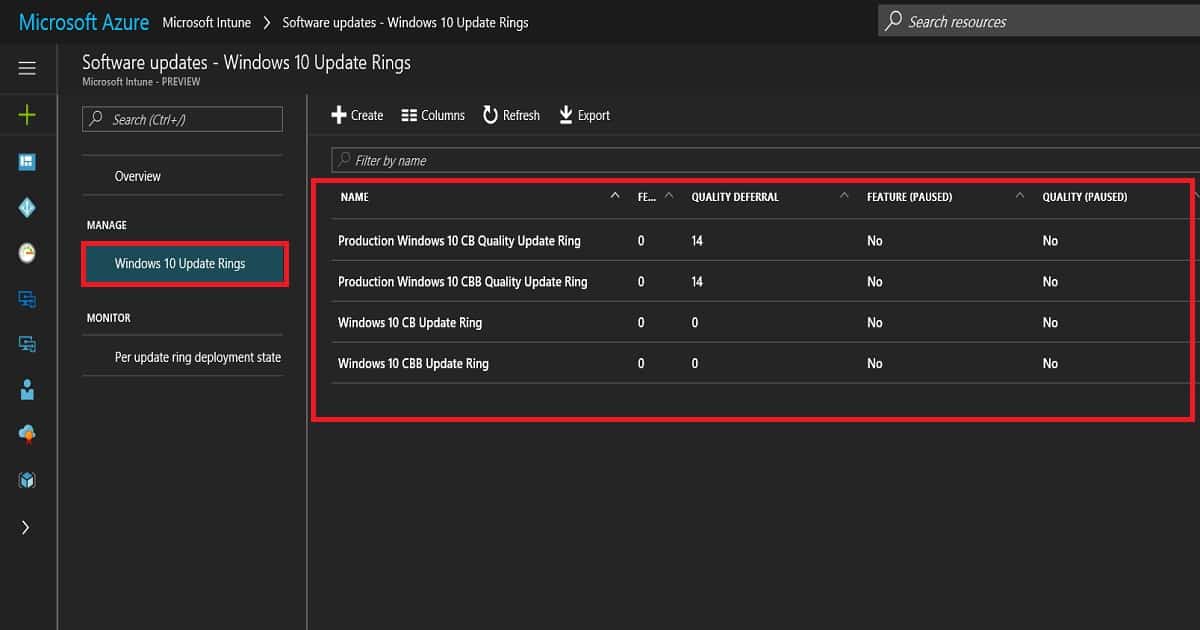Open the Columns chooser
The height and width of the screenshot is (630, 1200).
click(x=433, y=115)
